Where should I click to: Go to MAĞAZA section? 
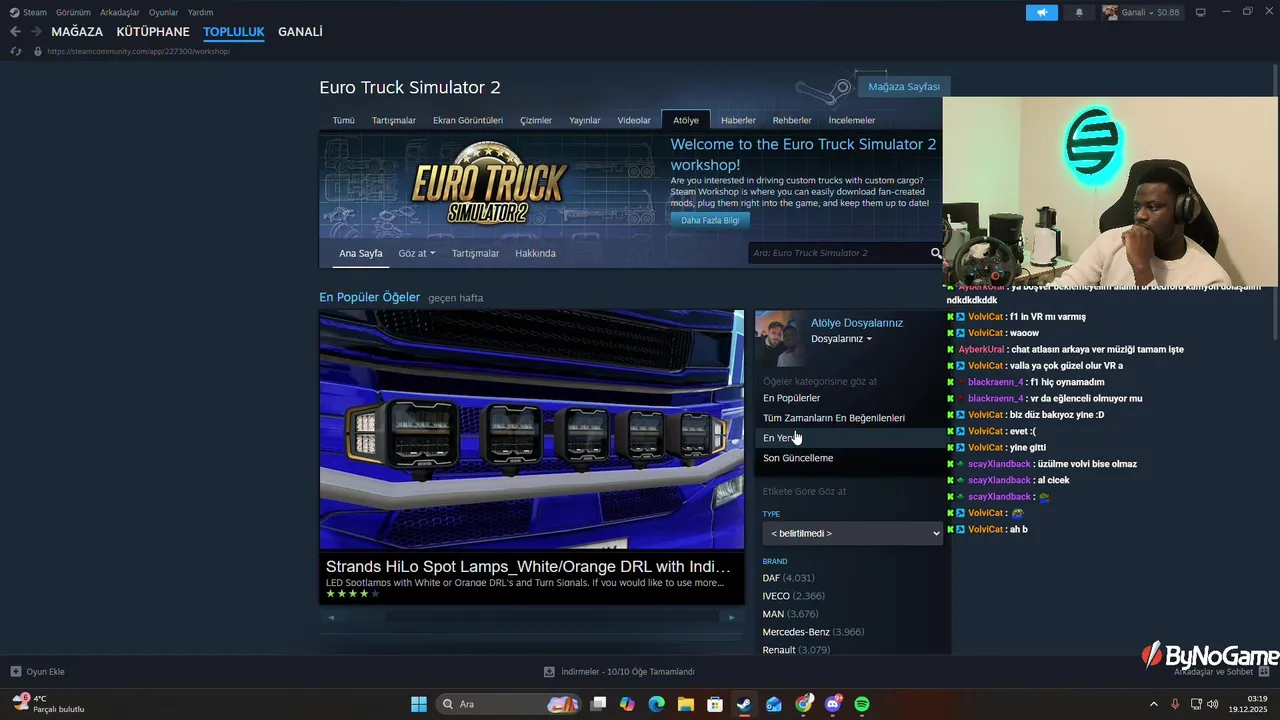click(x=77, y=32)
